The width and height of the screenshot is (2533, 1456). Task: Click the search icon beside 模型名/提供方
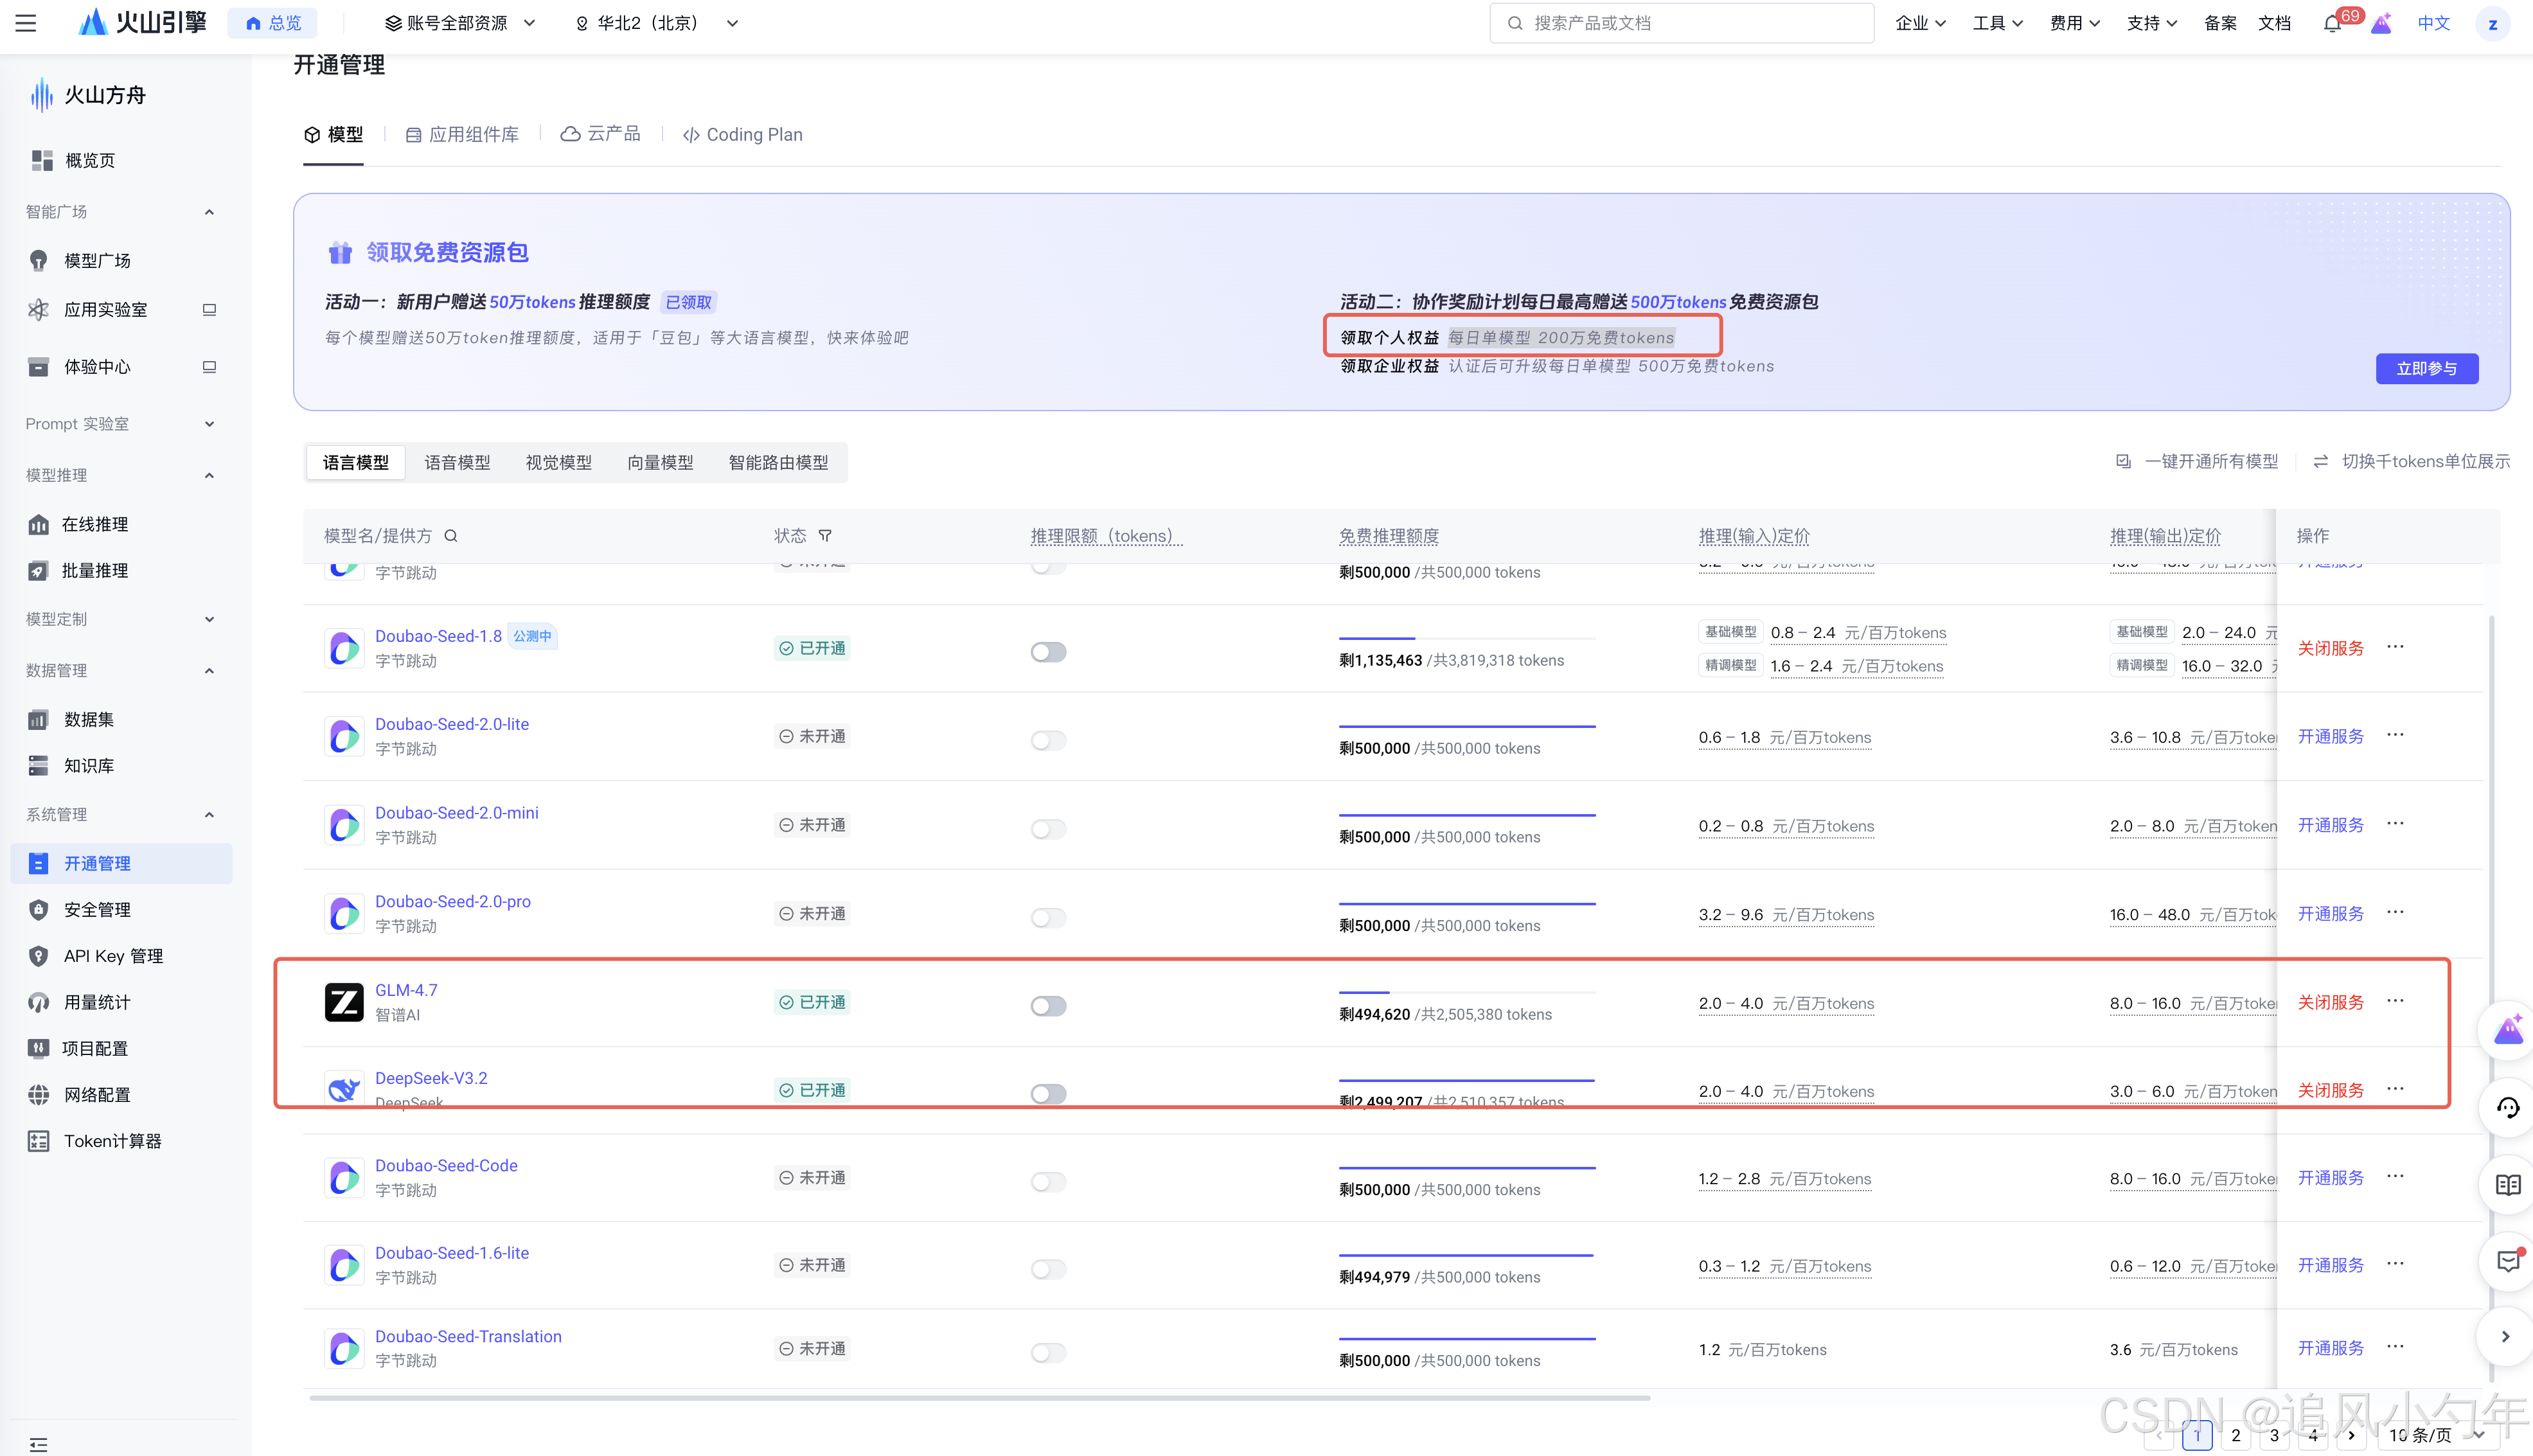[451, 536]
